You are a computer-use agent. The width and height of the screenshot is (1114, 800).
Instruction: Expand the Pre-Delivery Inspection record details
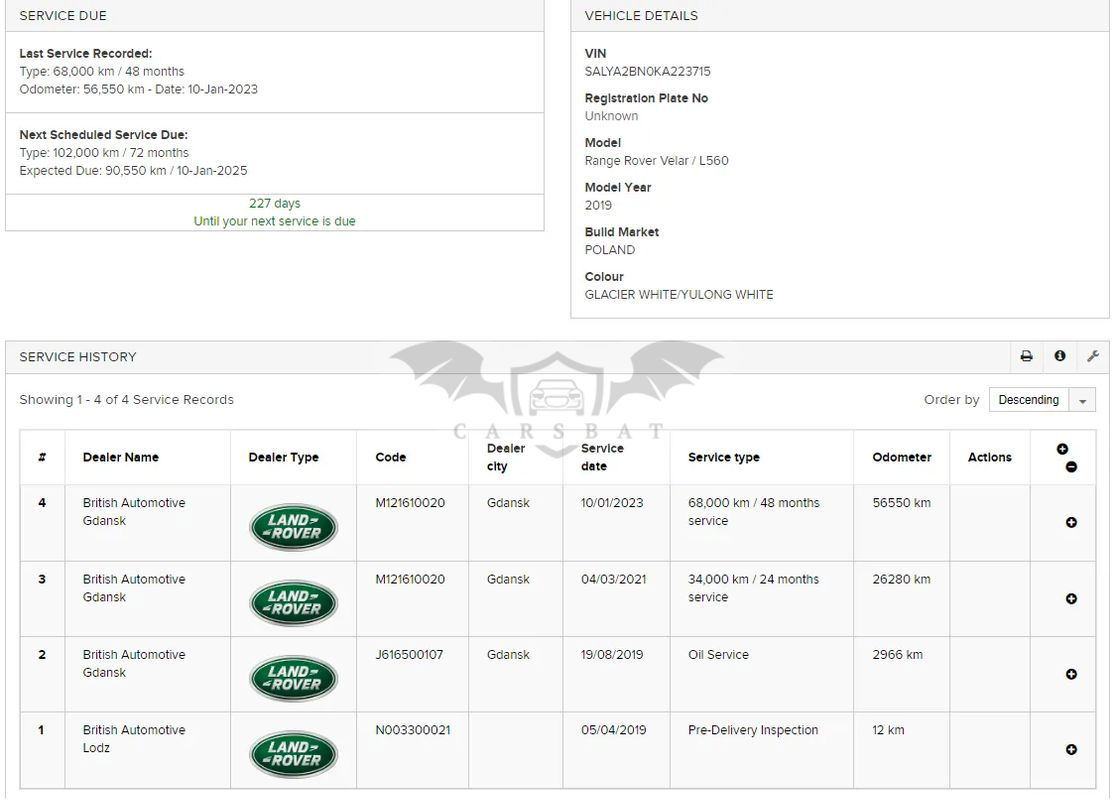pyautogui.click(x=1071, y=750)
